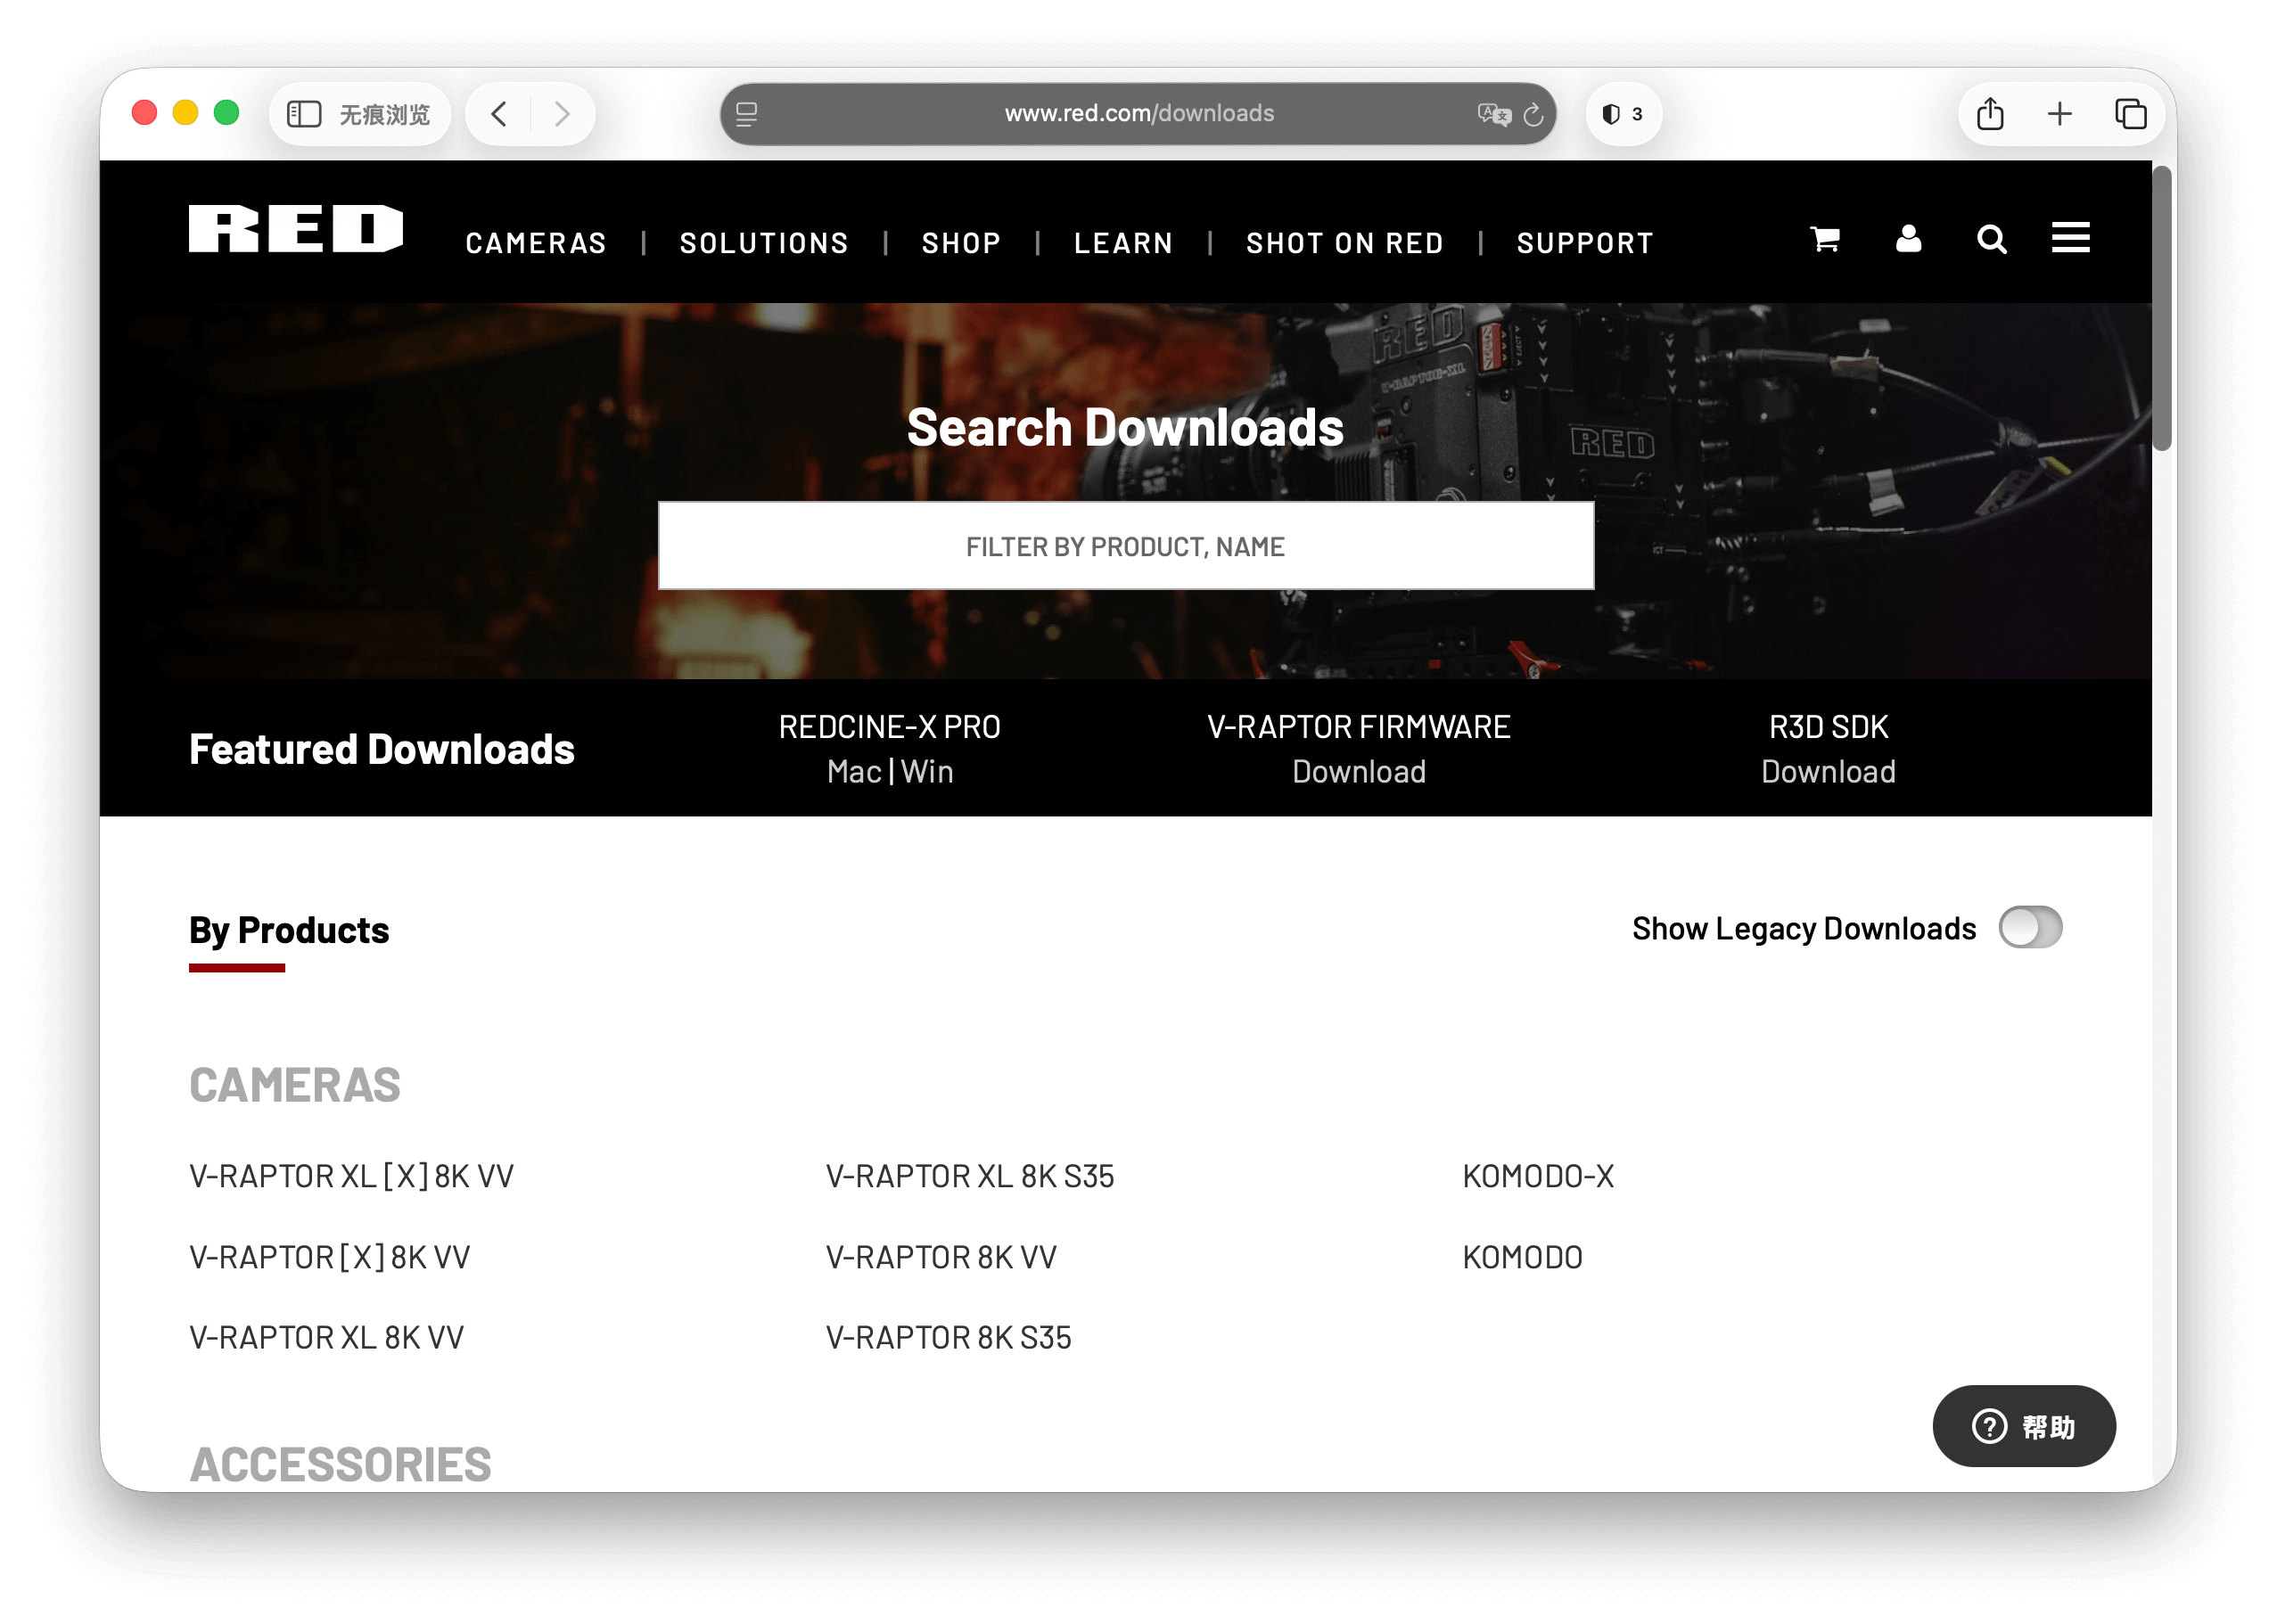
Task: Go back with the browser back arrow
Action: (499, 114)
